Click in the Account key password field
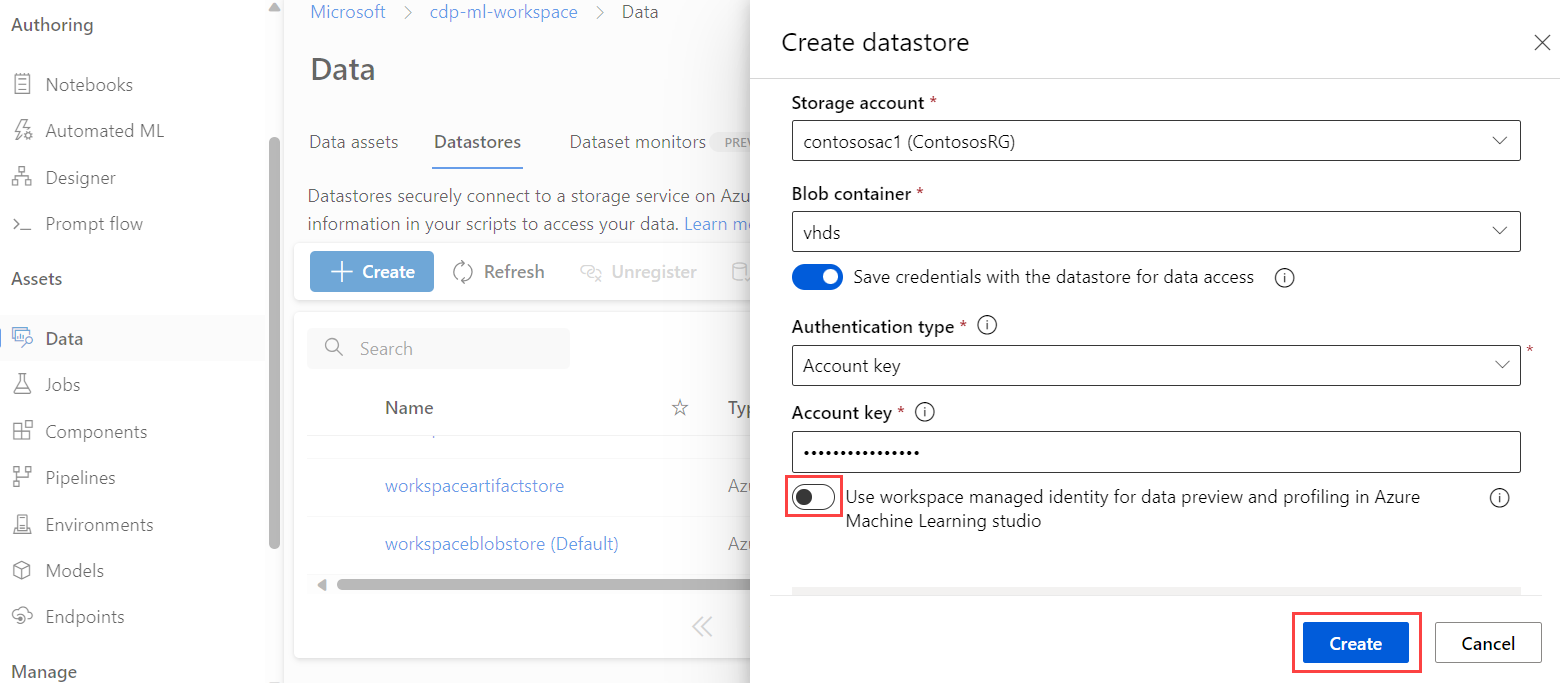 1156,452
